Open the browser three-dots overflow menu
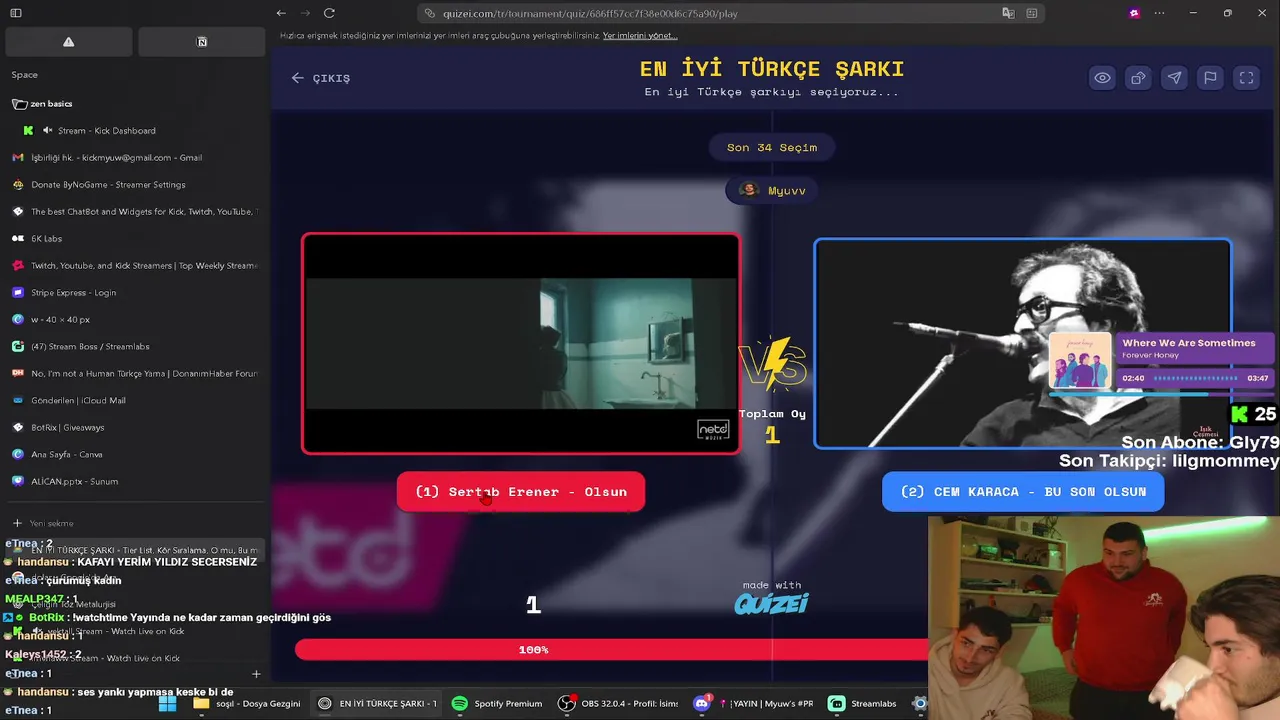This screenshot has width=1280, height=720. pos(1160,13)
